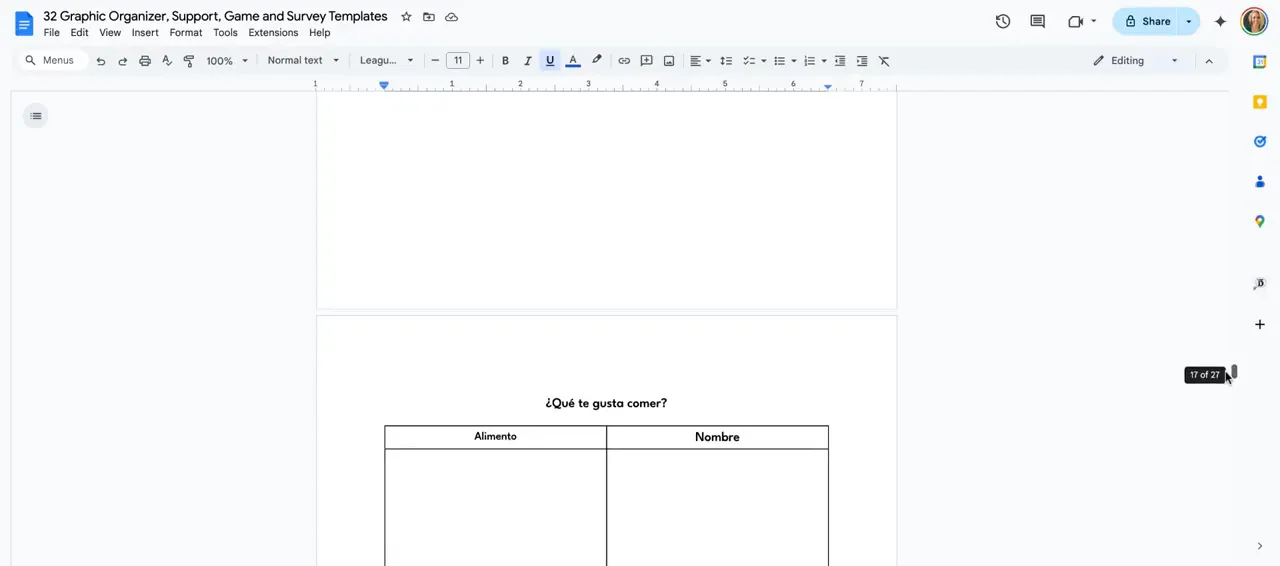Show document outline tabs
Image resolution: width=1280 pixels, height=566 pixels.
point(36,116)
